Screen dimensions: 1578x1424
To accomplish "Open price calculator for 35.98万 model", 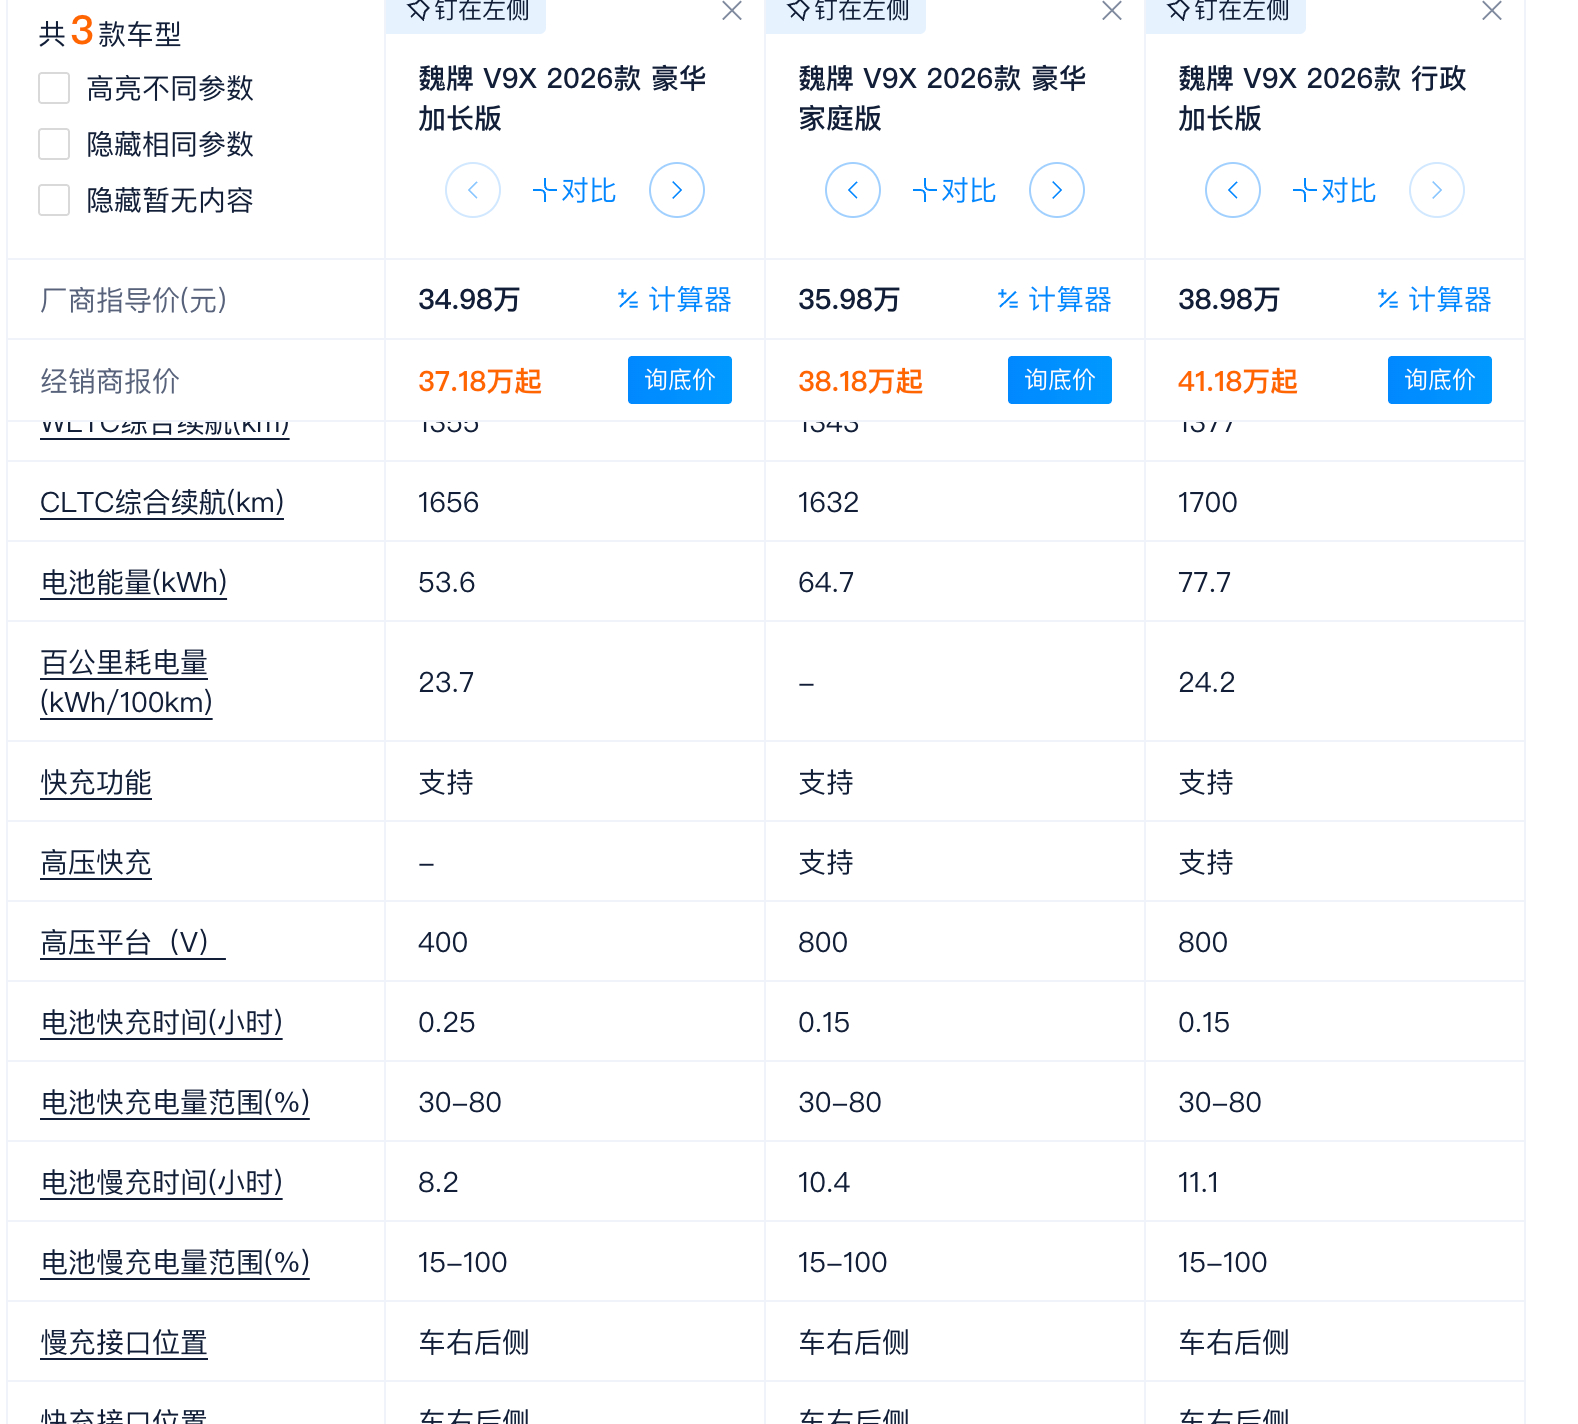I will pos(1055,299).
